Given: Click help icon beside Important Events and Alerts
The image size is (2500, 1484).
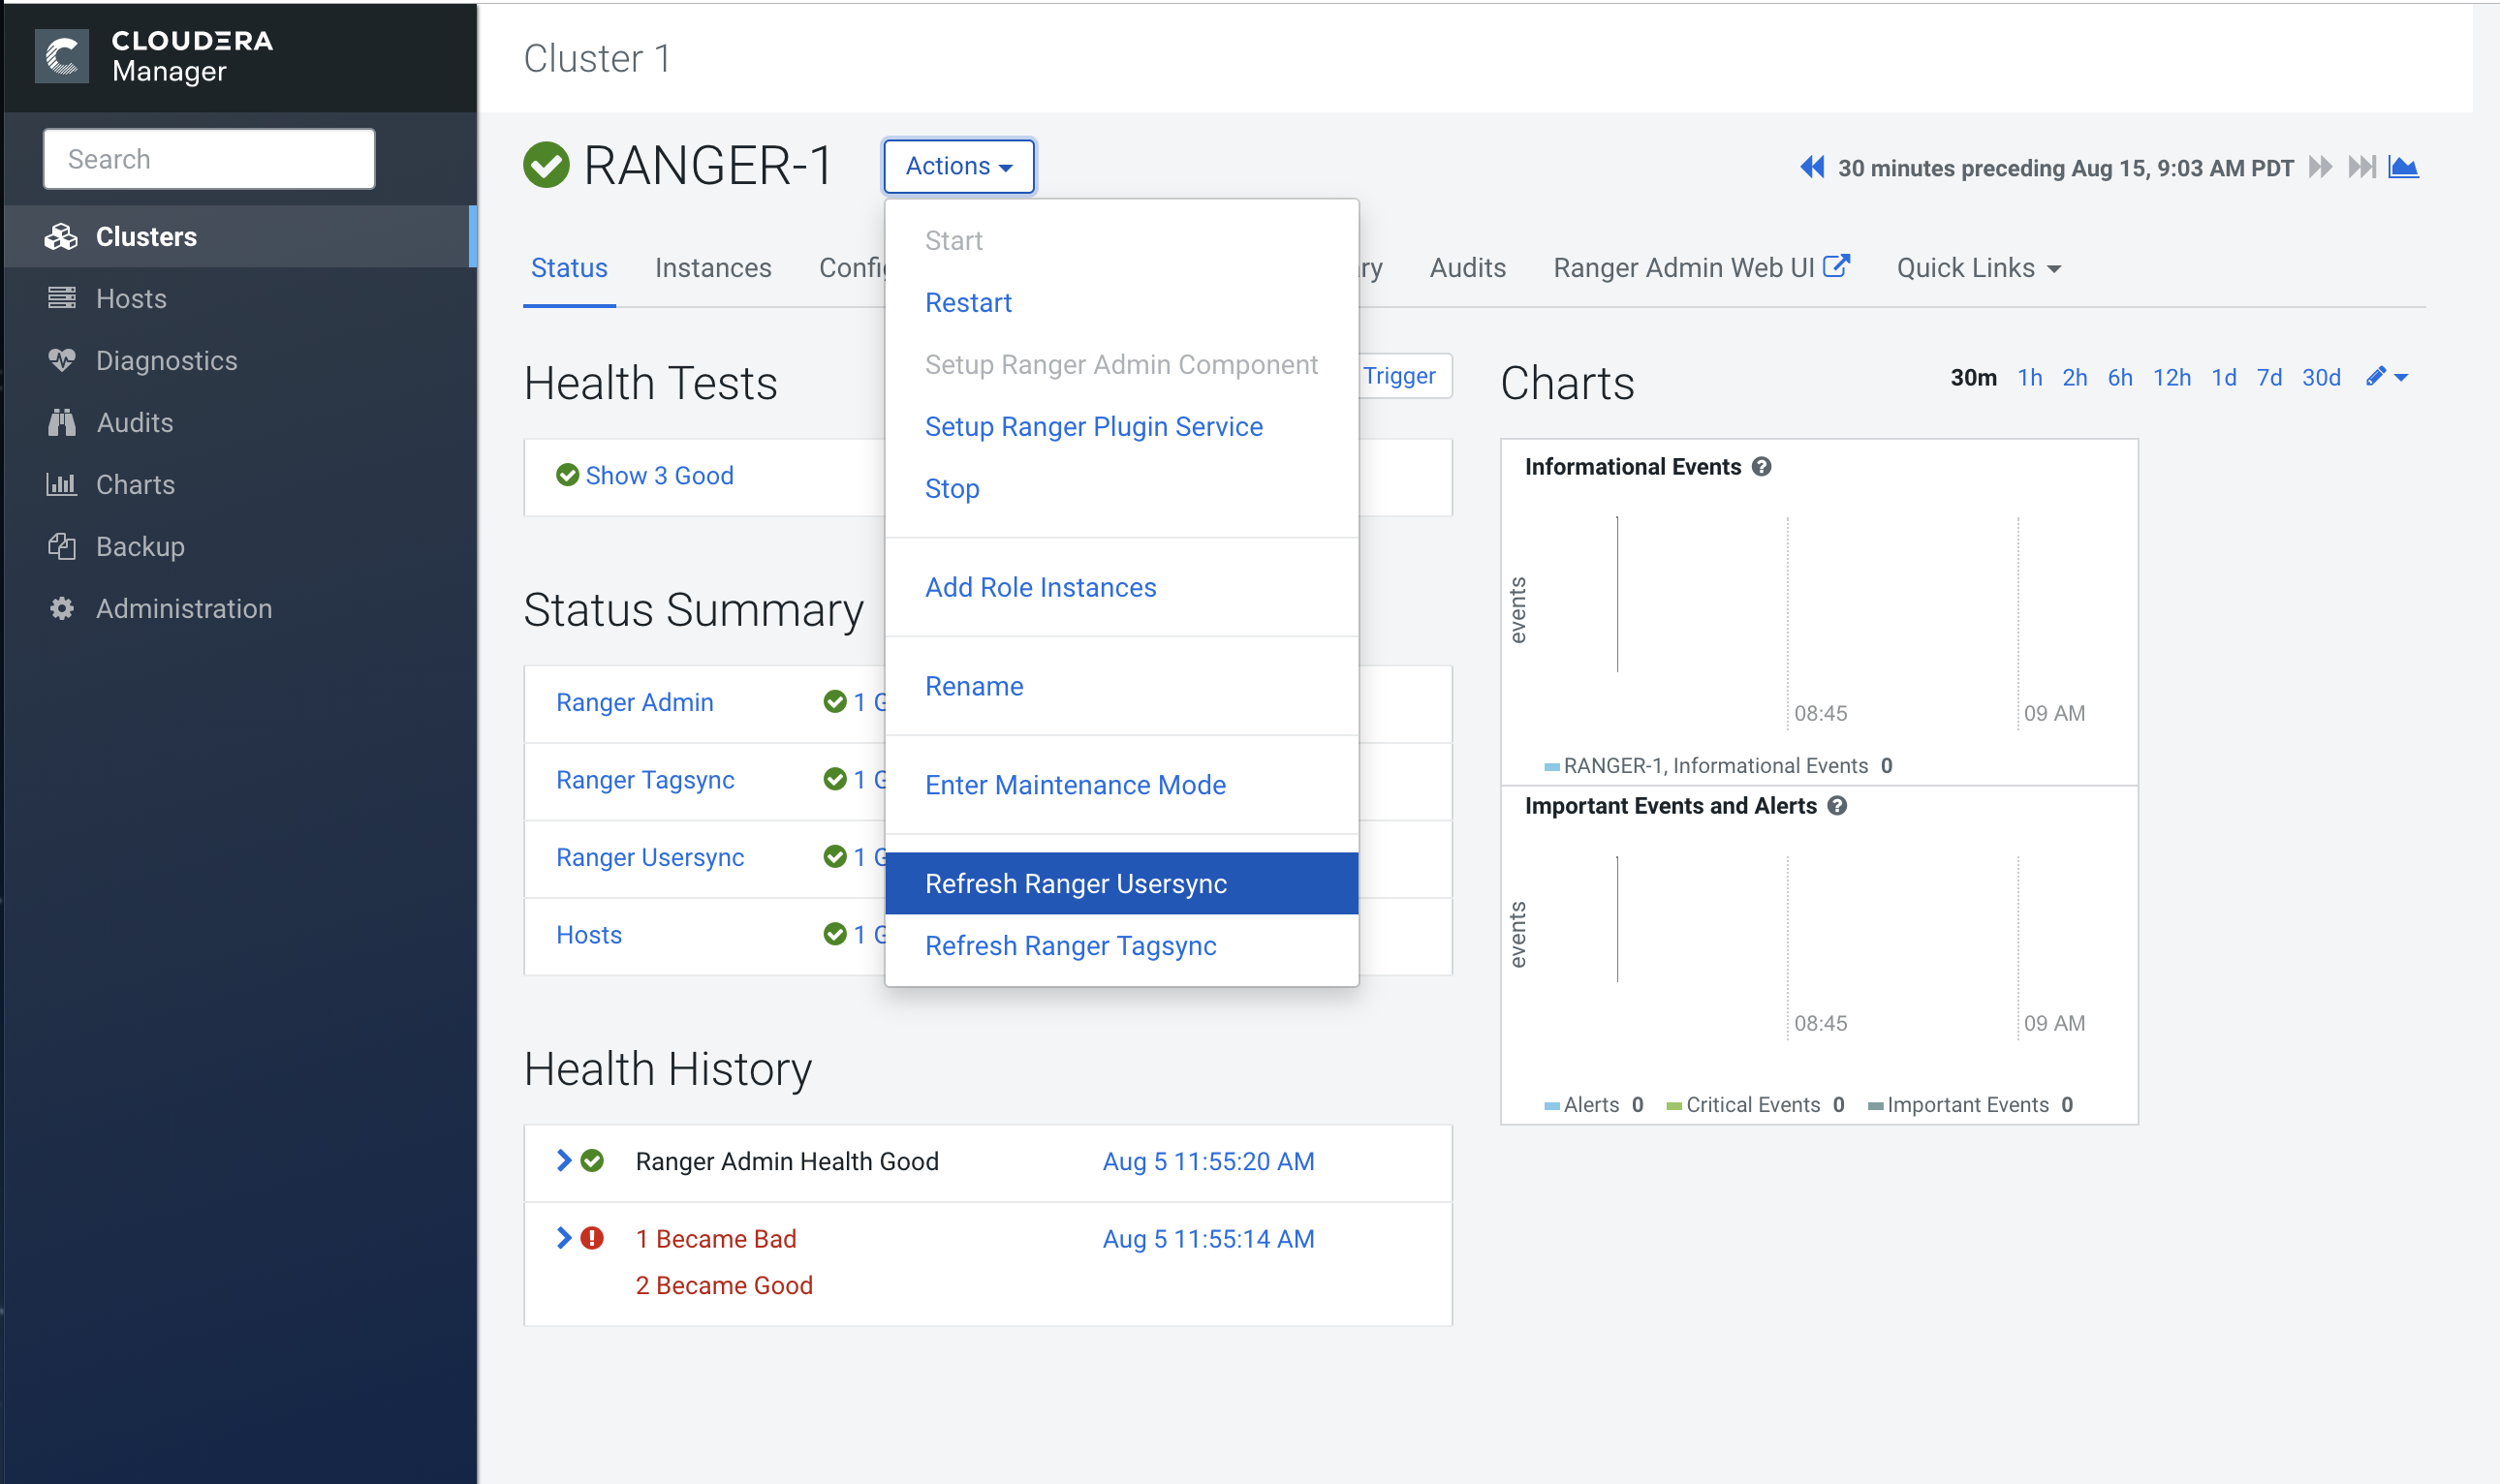Looking at the screenshot, I should pos(1838,806).
